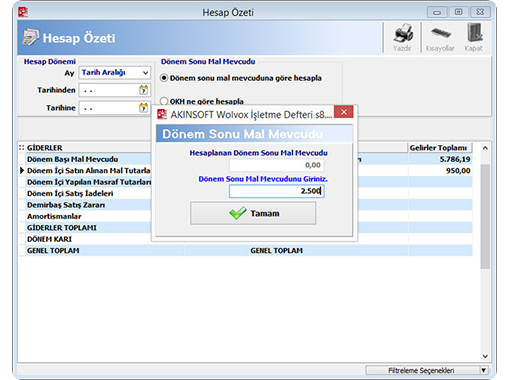510x380 pixels.
Task: Expand the Filtreleme Seçenekleri arrow
Action: click(x=484, y=370)
